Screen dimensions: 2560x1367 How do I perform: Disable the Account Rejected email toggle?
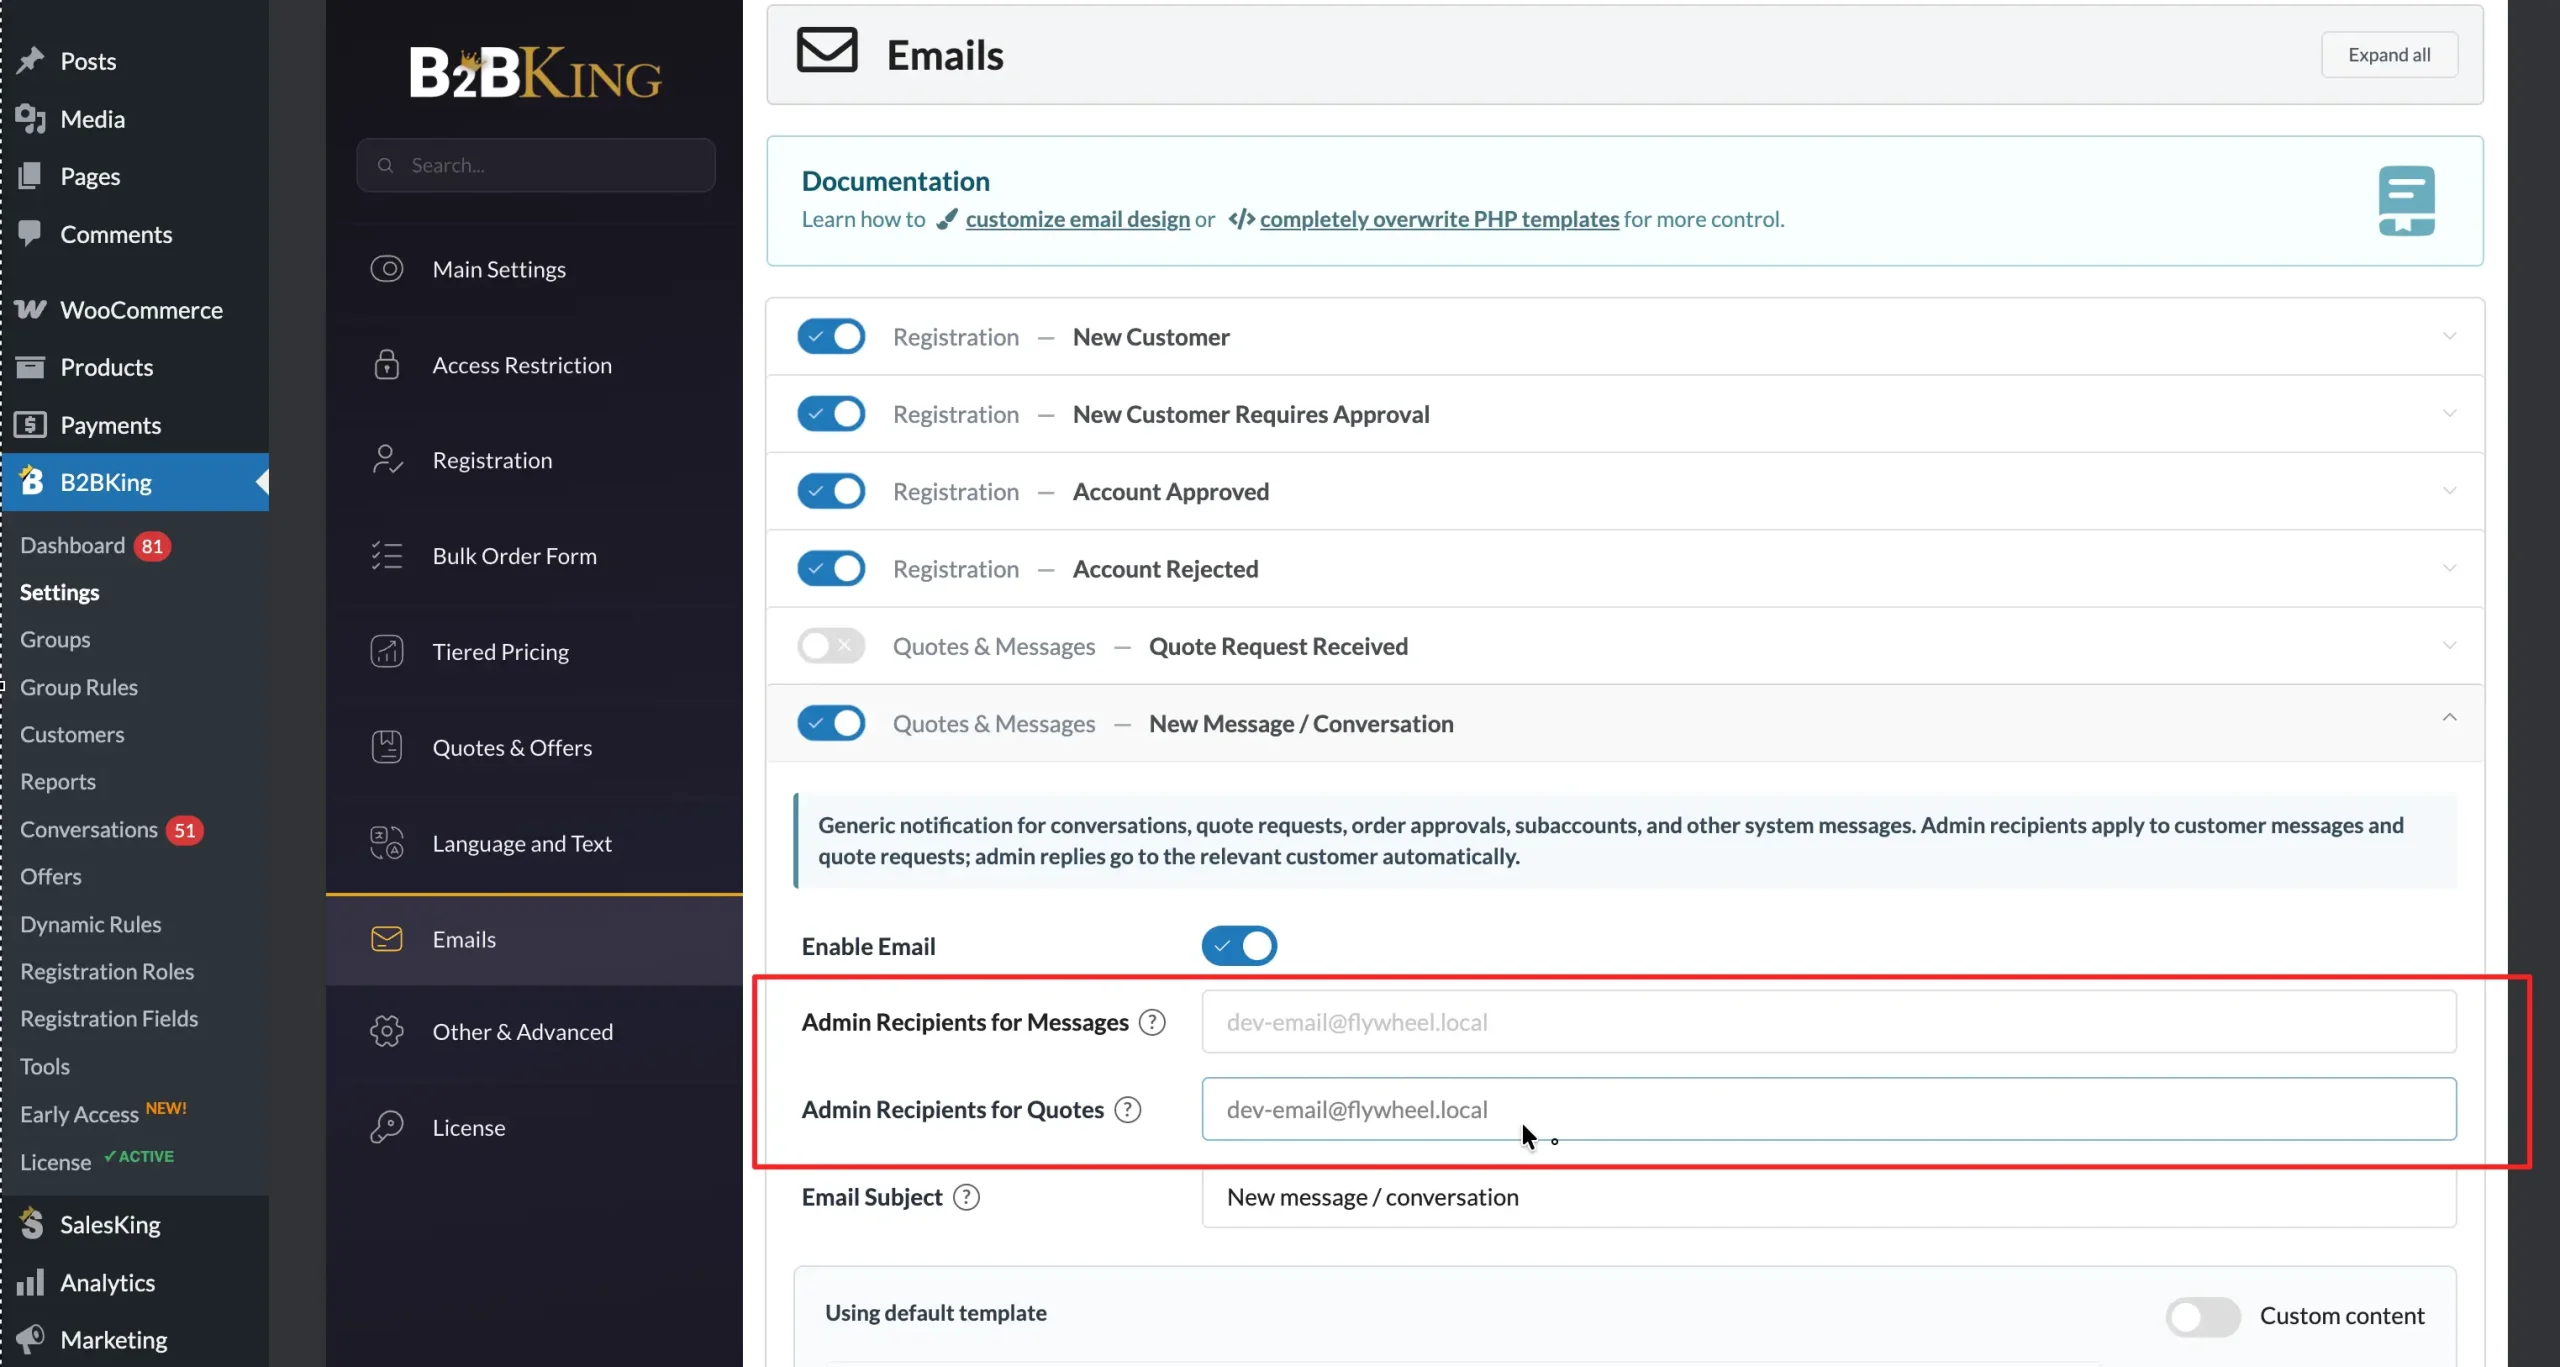point(831,568)
